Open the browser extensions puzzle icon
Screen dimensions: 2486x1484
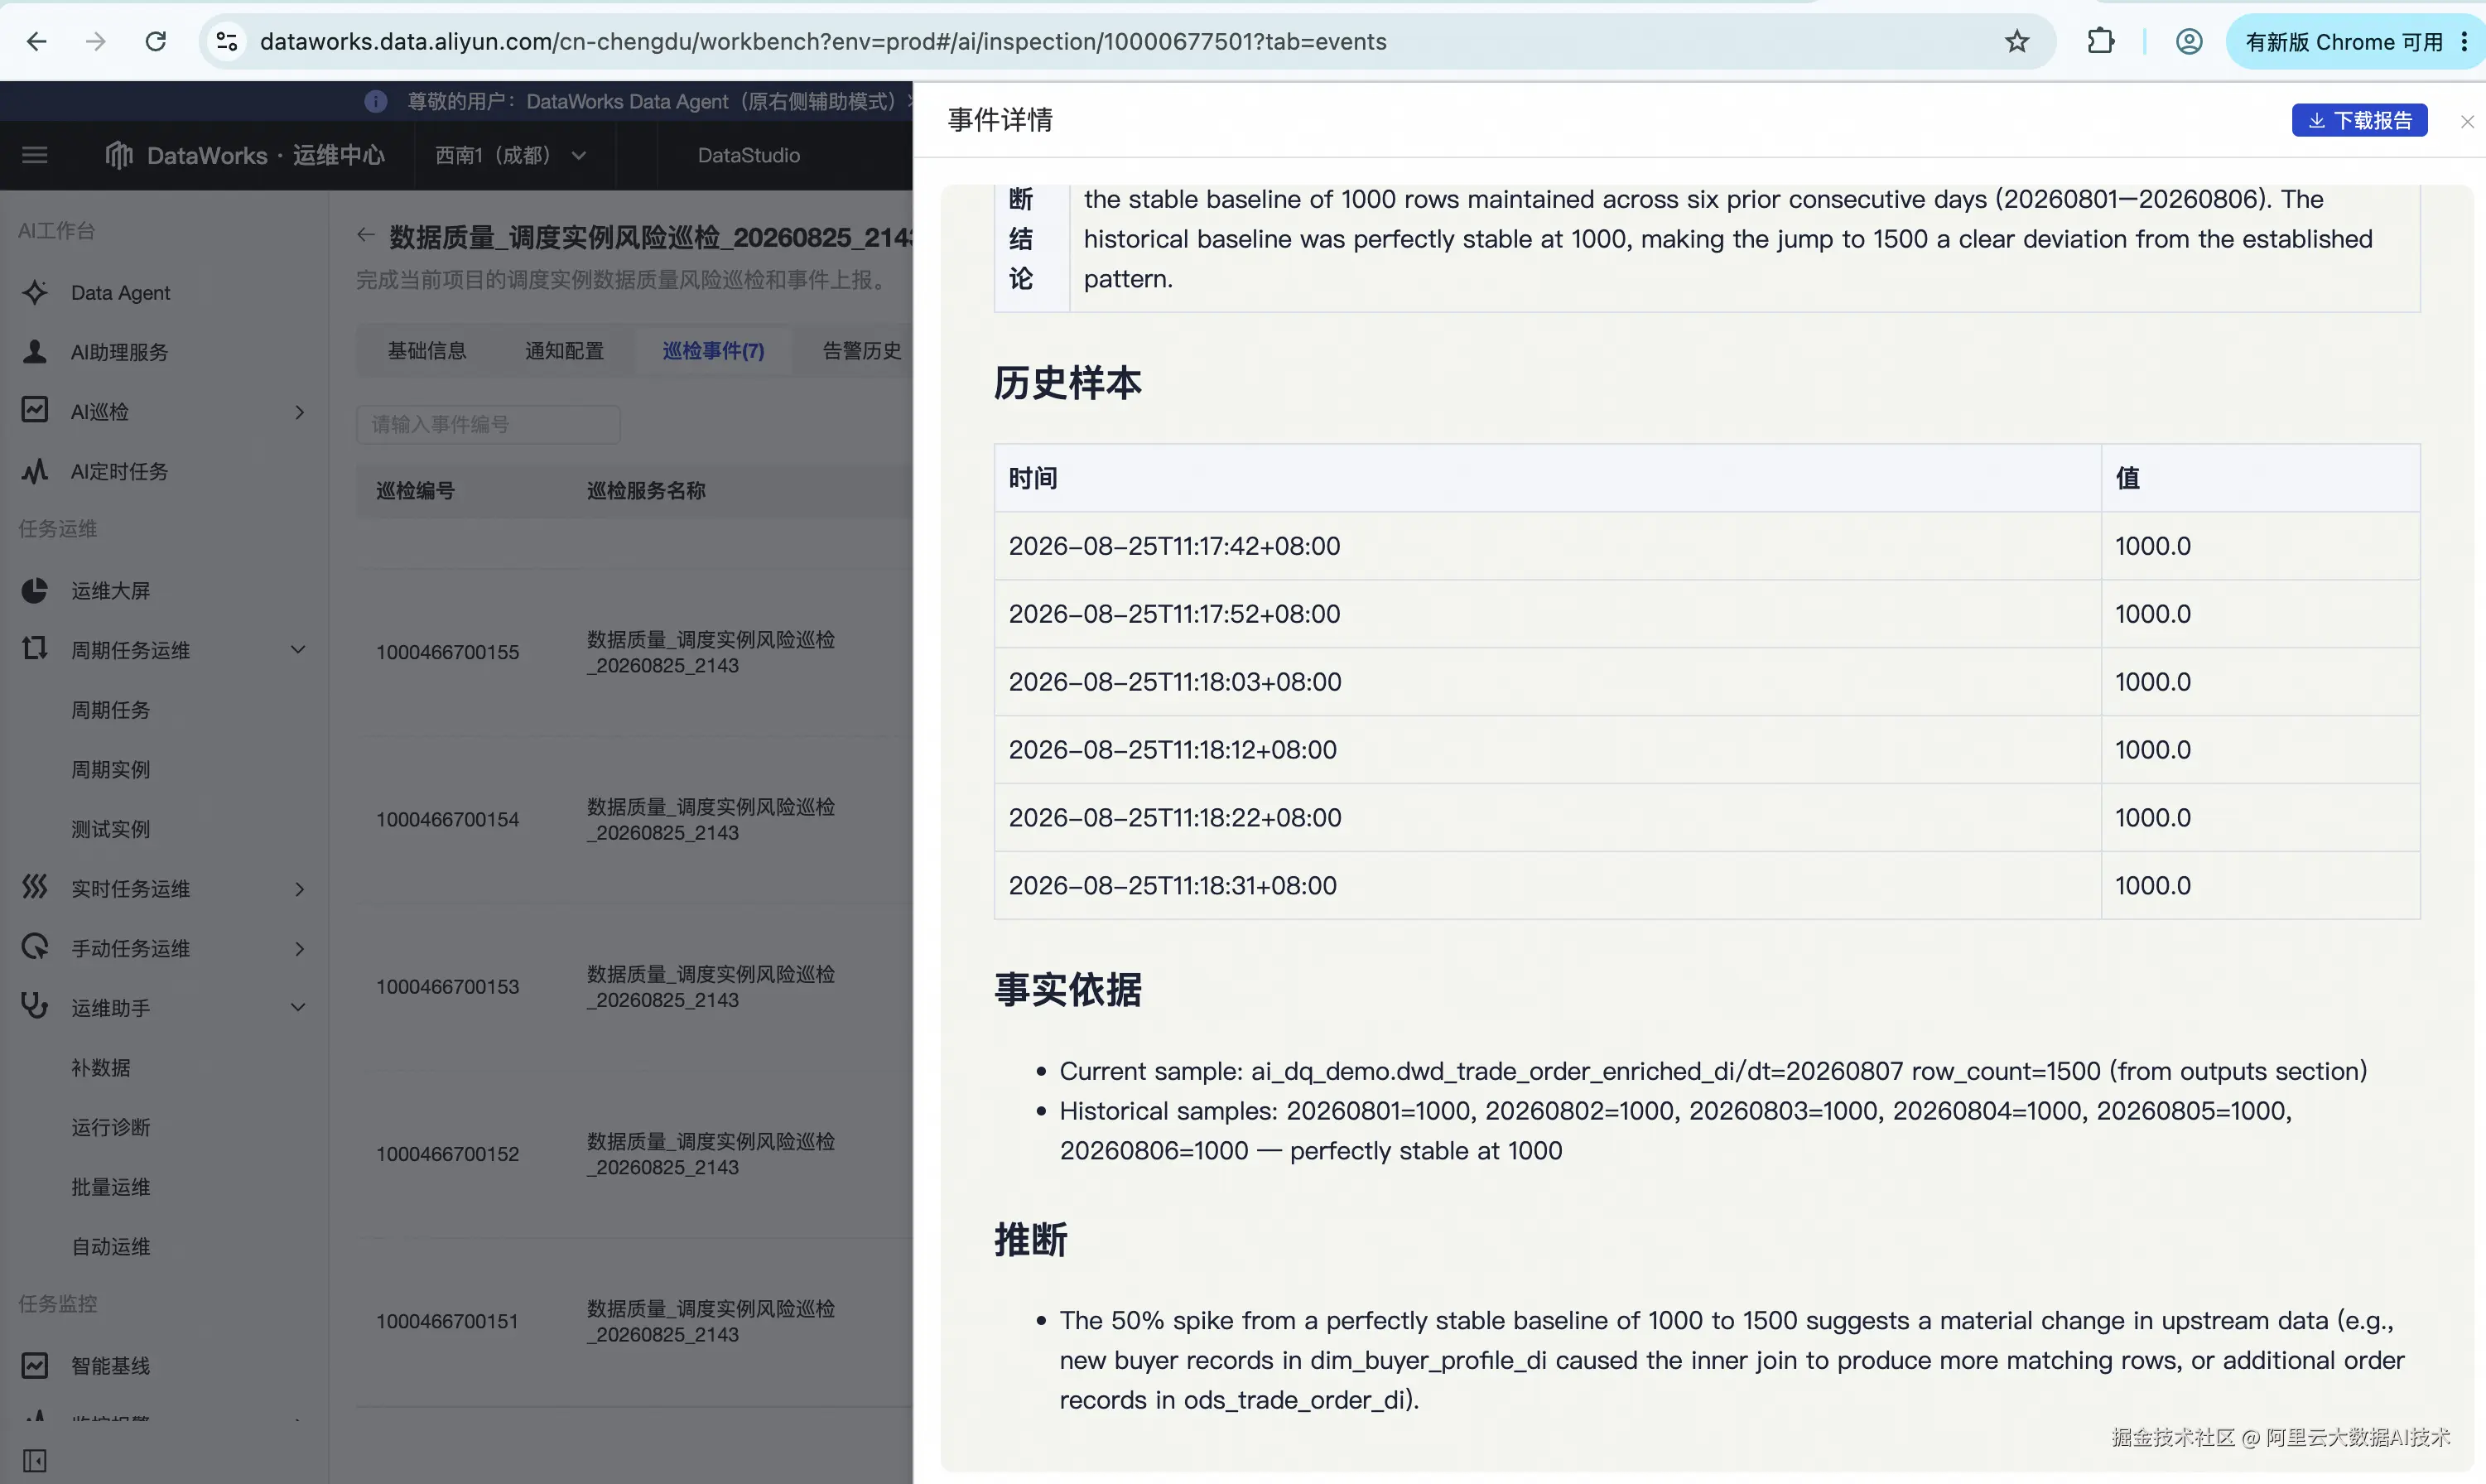(2101, 41)
